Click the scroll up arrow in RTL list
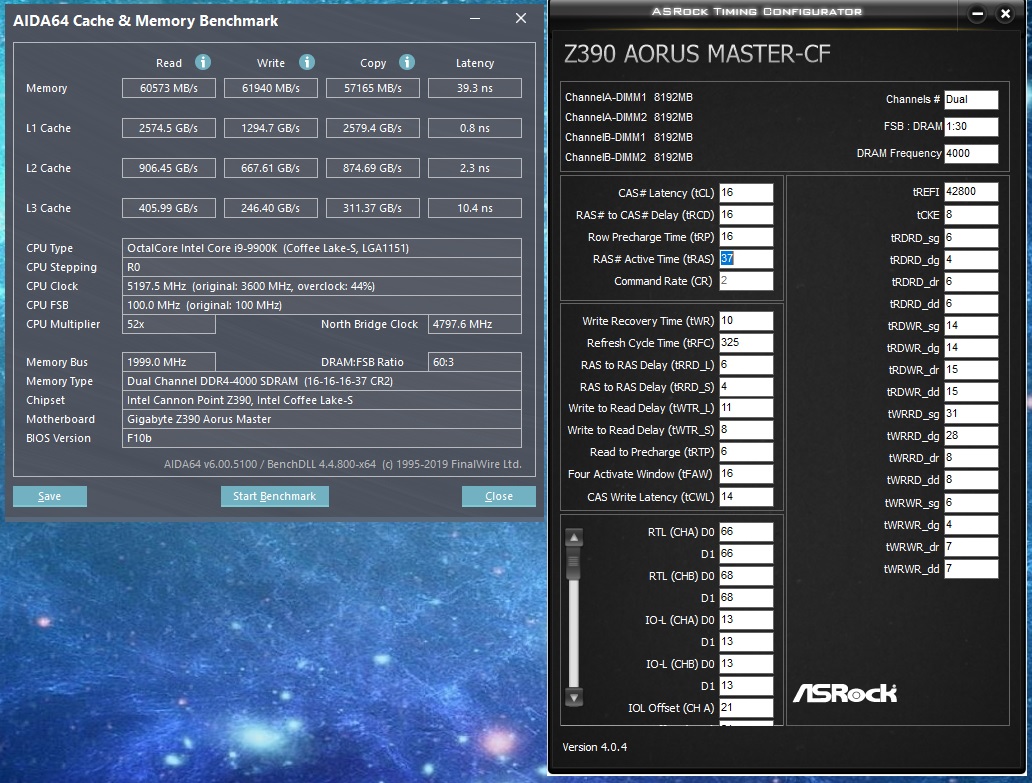 pos(574,538)
